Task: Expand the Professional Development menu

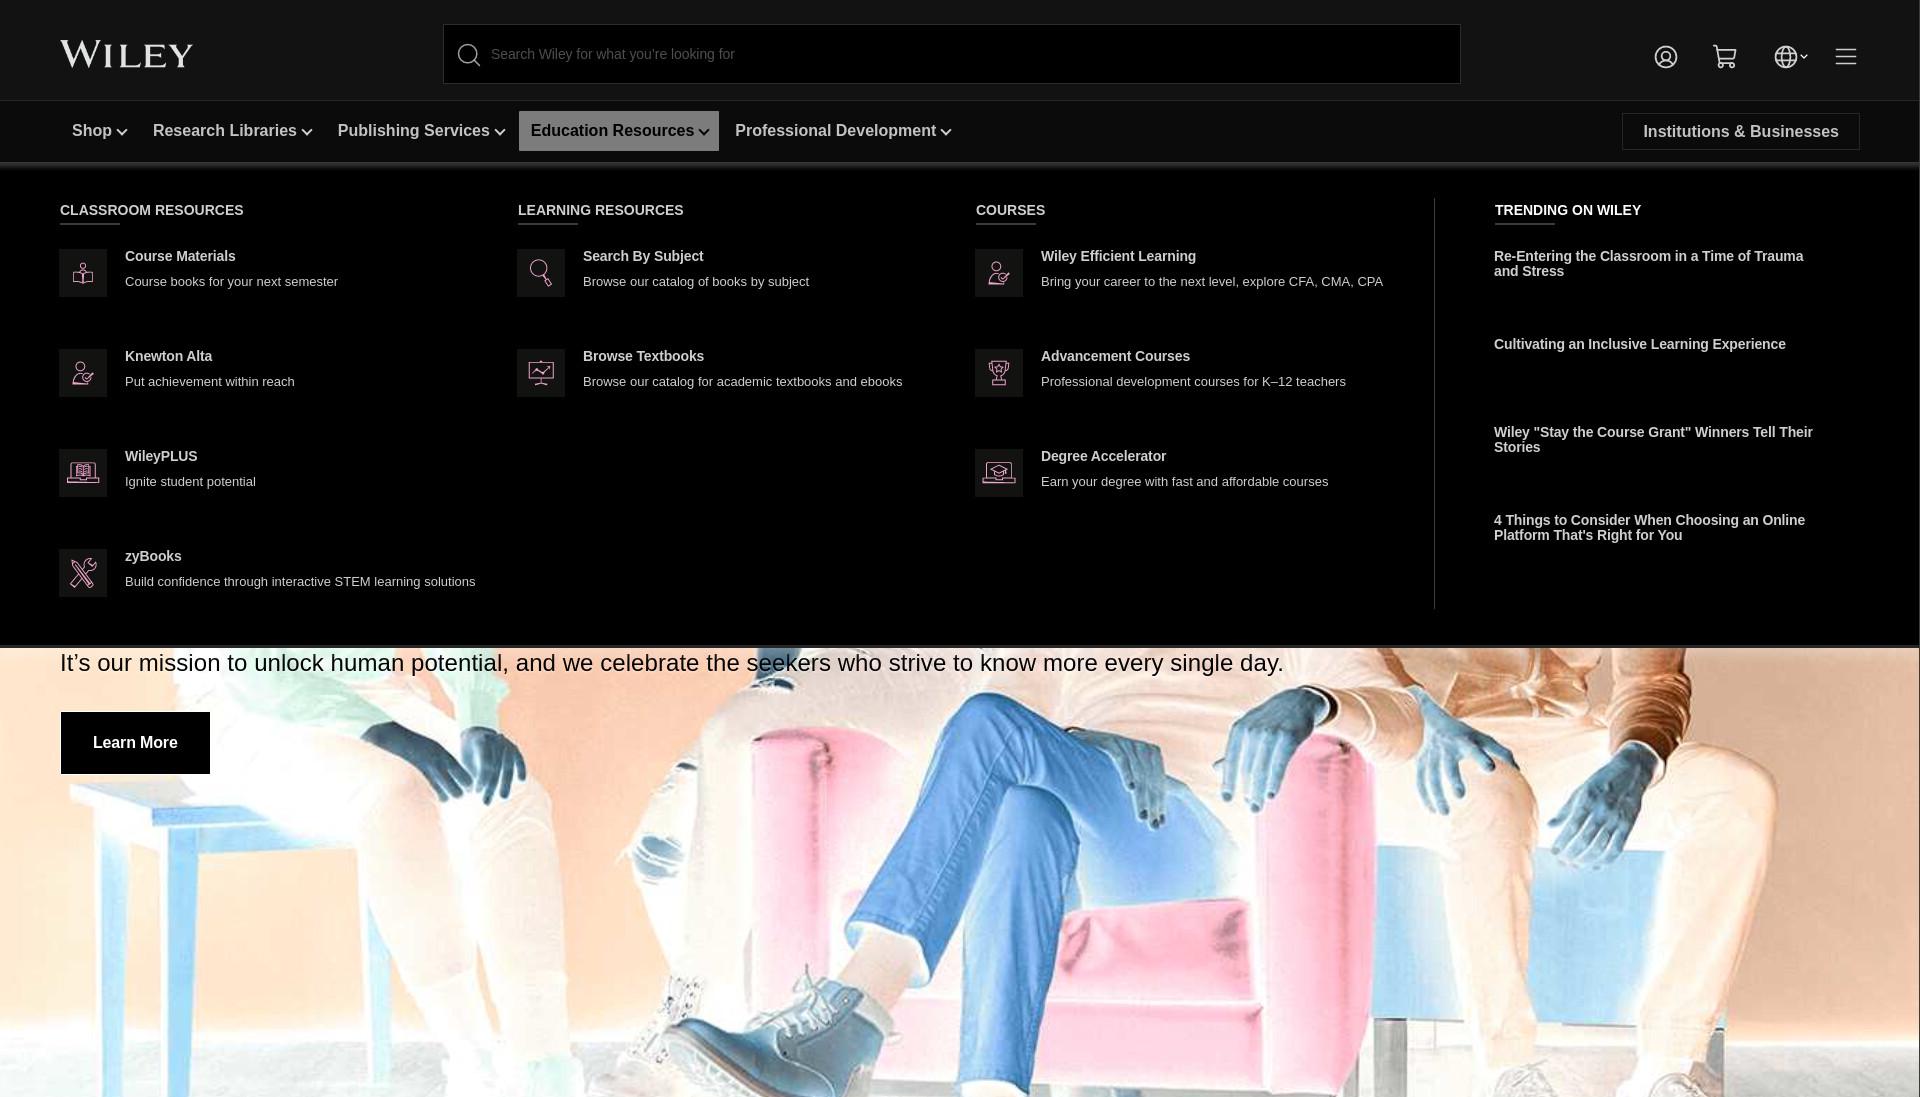Action: click(x=843, y=131)
